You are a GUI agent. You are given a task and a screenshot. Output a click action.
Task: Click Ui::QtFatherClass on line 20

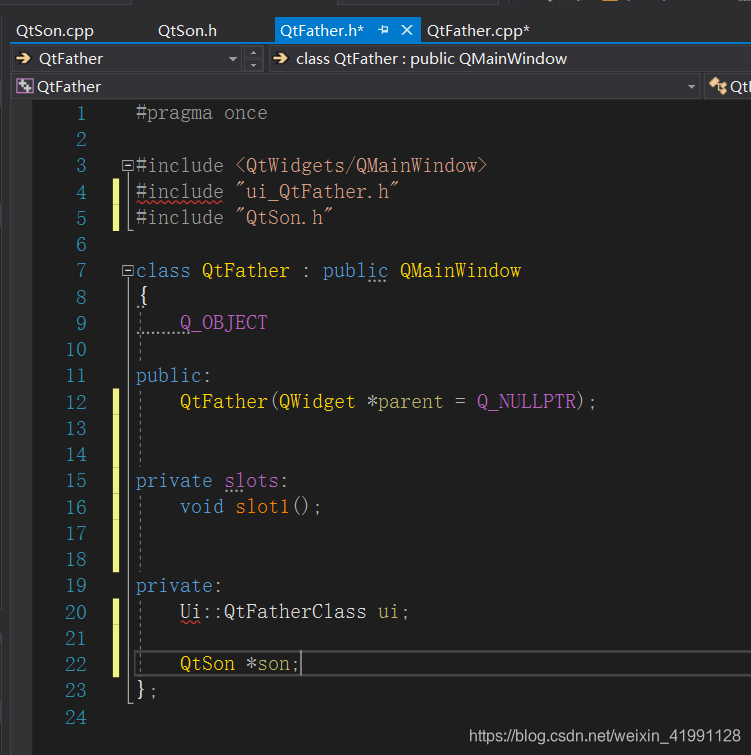point(273,612)
